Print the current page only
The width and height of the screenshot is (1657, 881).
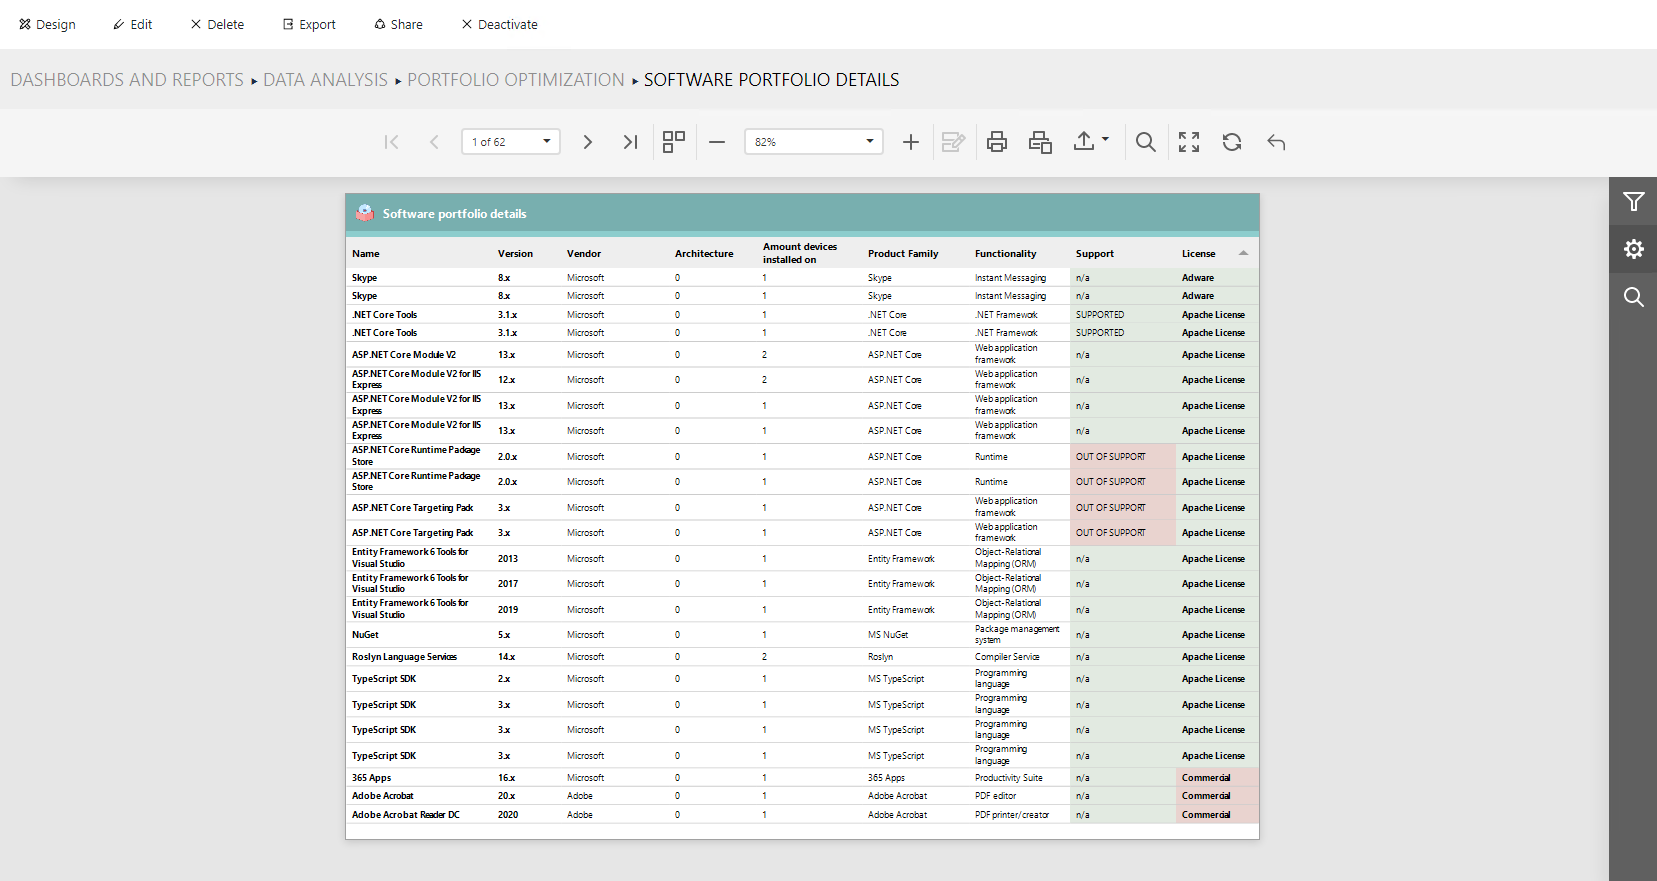tap(1040, 142)
